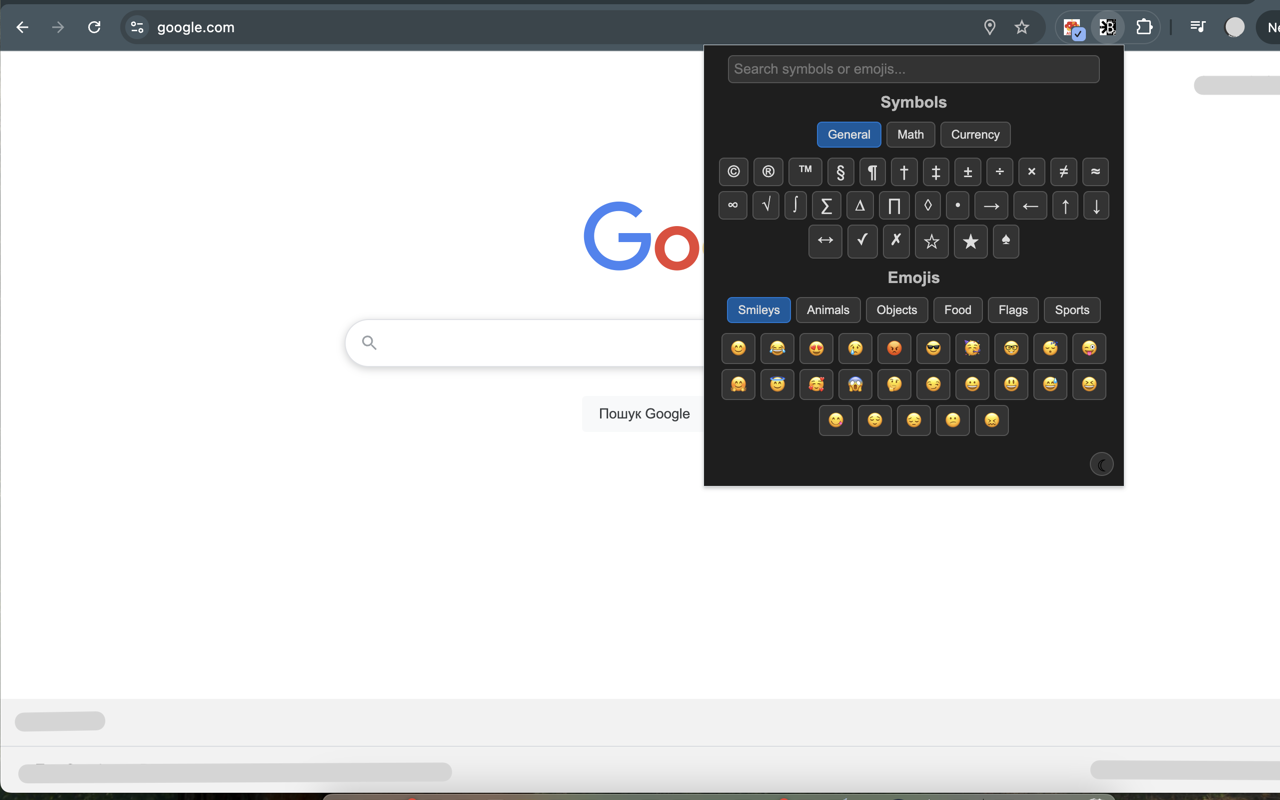This screenshot has width=1280, height=800.
Task: Insert the product ∏ symbol
Action: point(894,206)
